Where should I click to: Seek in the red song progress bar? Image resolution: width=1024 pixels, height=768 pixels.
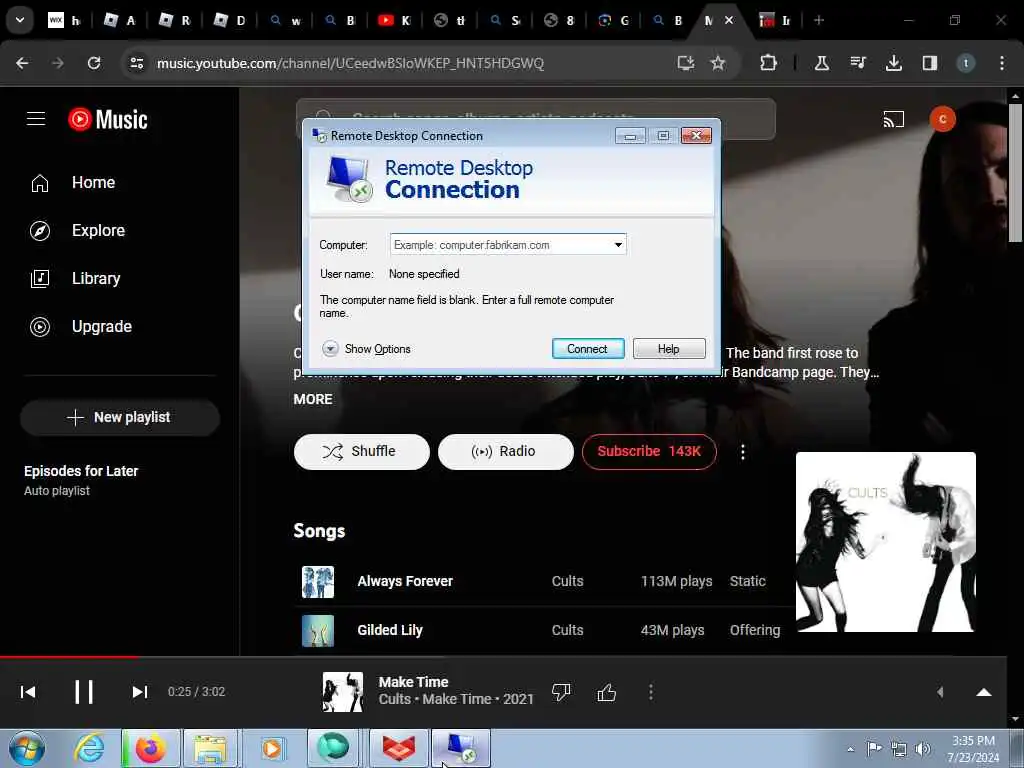coord(504,656)
